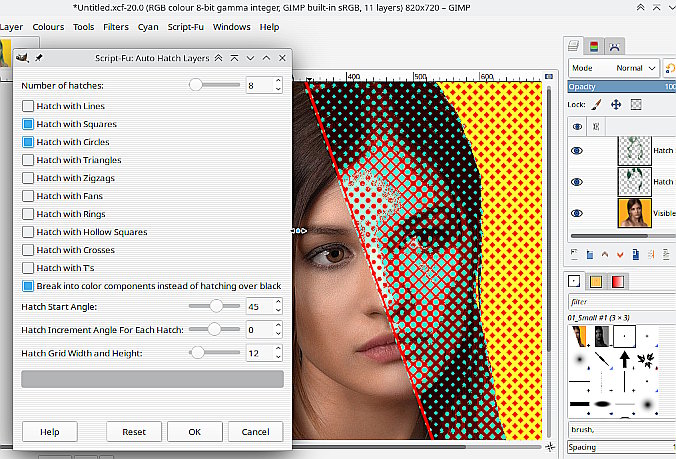Screen dimensions: 676x459
Task: Open the Windows menu
Action: point(232,27)
